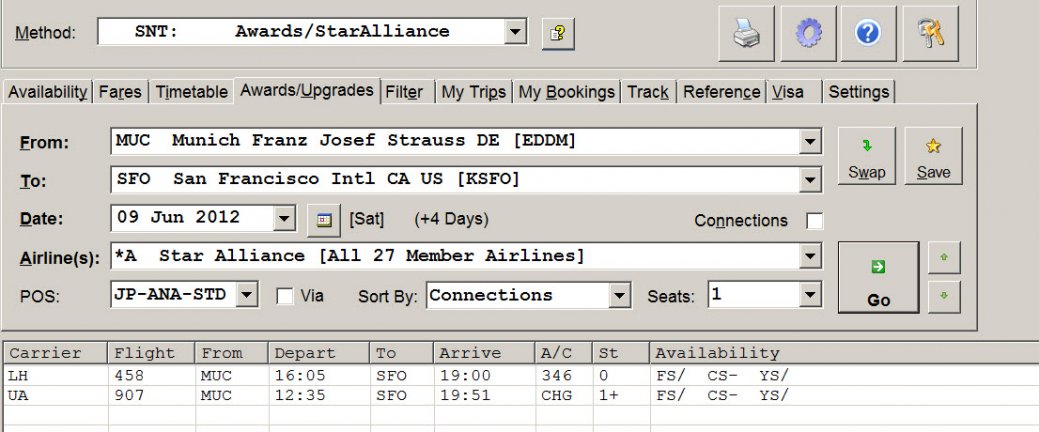Open the blue gear options button

808,34
